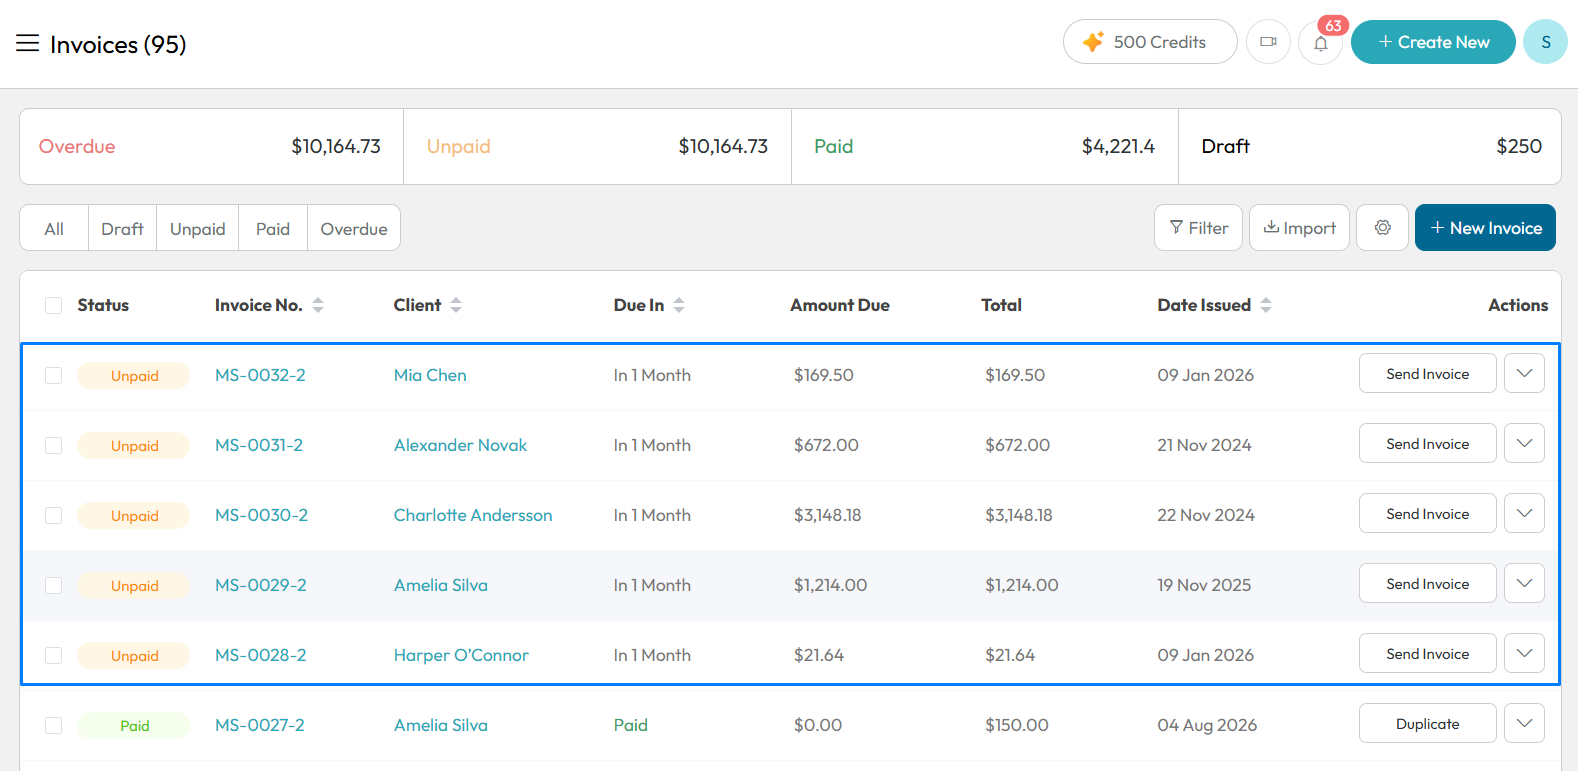Send Invoice for MS-0030-2
The image size is (1578, 771).
point(1427,513)
